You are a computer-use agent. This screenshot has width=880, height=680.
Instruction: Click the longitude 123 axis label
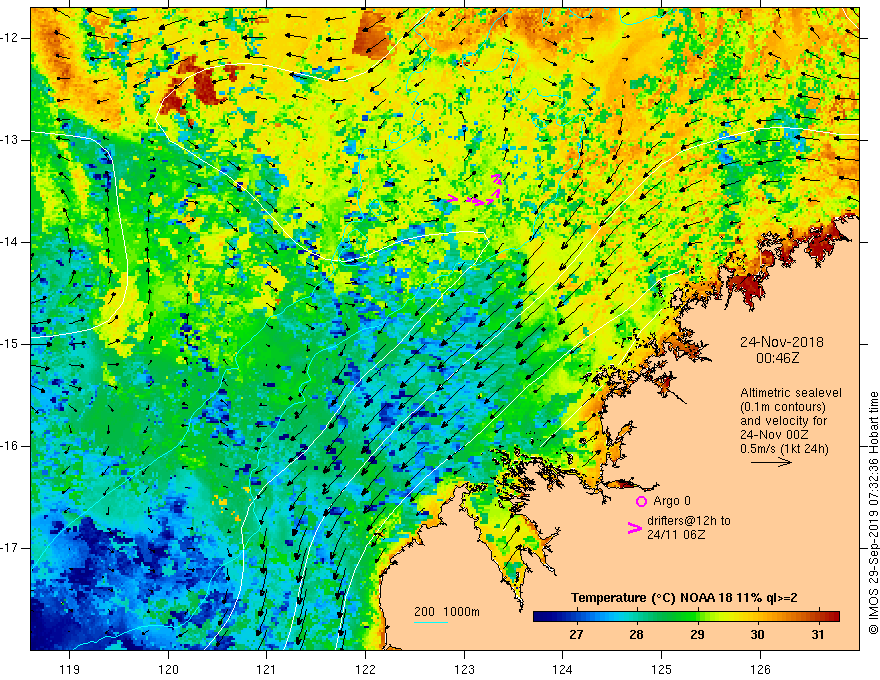tap(464, 669)
